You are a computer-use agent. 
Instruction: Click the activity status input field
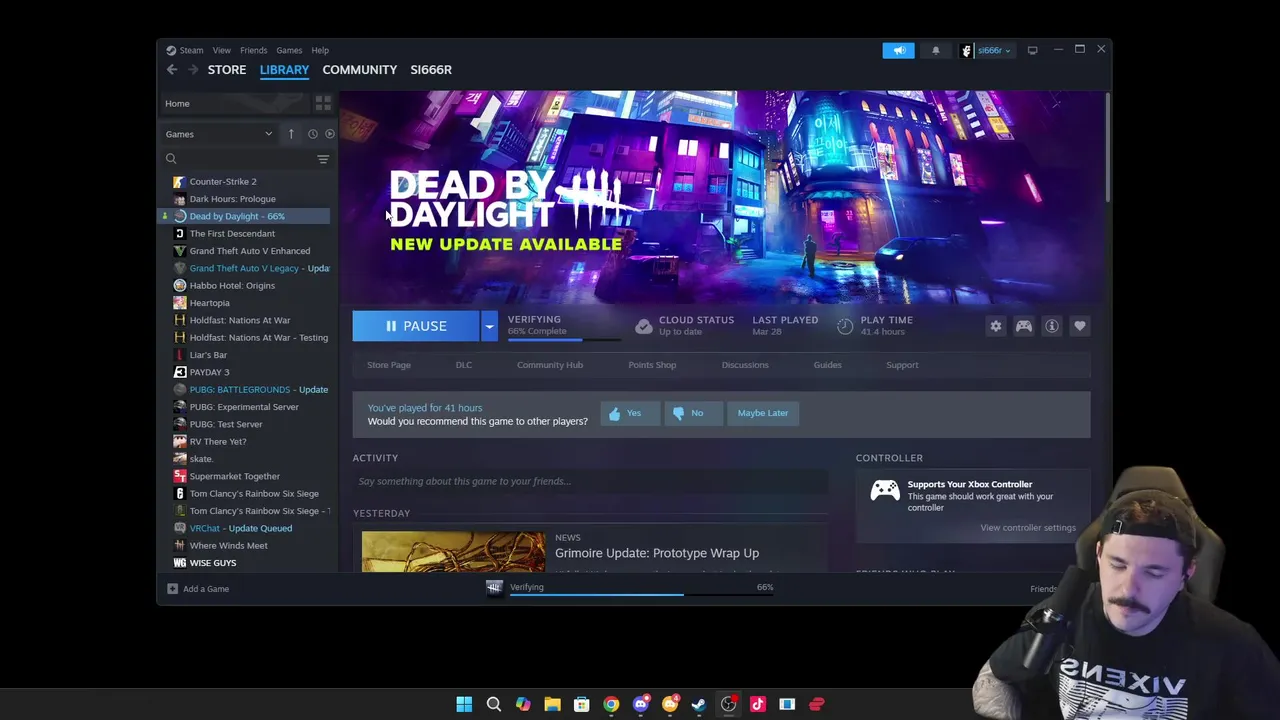[x=590, y=481]
